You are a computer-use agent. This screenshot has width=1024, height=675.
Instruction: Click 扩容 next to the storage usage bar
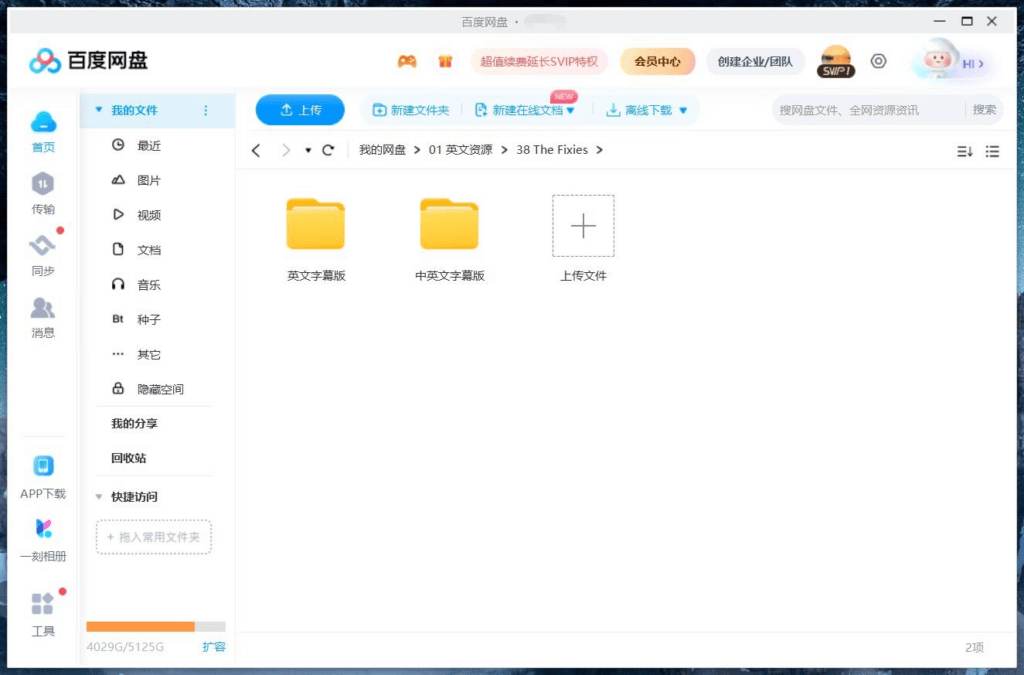click(x=213, y=647)
